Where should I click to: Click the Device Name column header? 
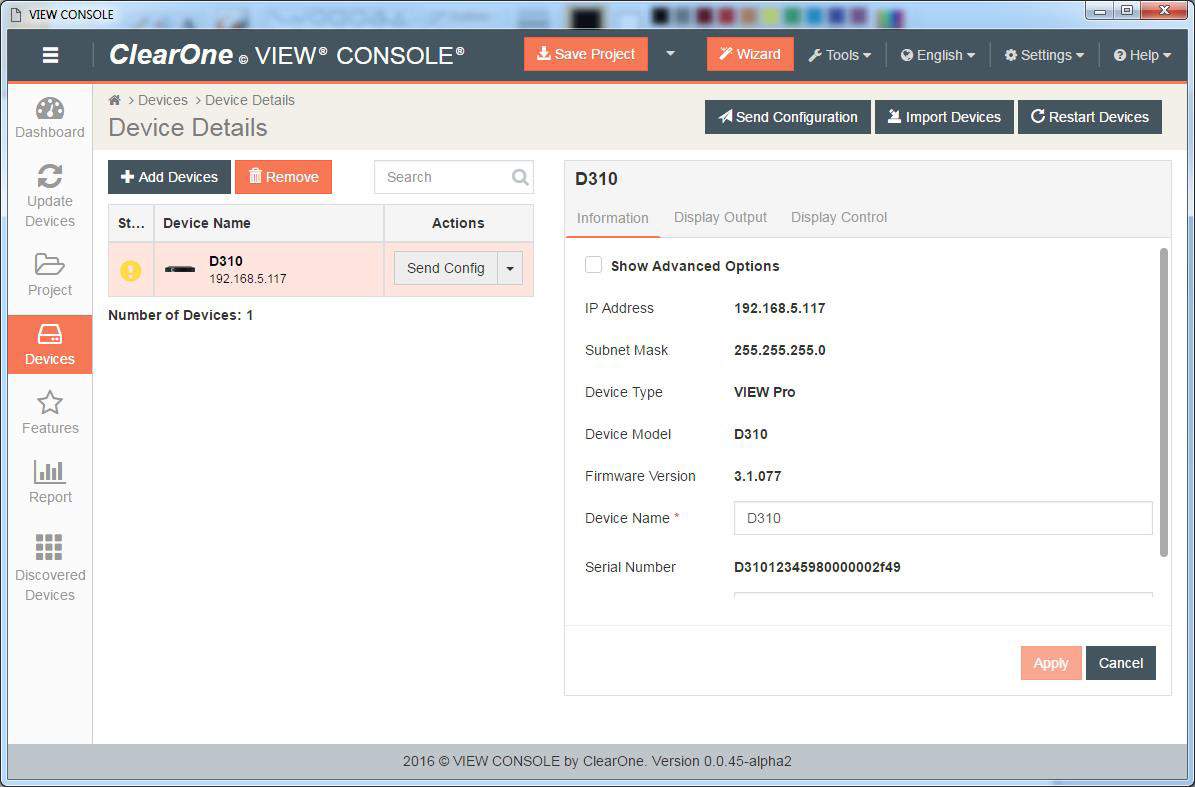(x=269, y=223)
